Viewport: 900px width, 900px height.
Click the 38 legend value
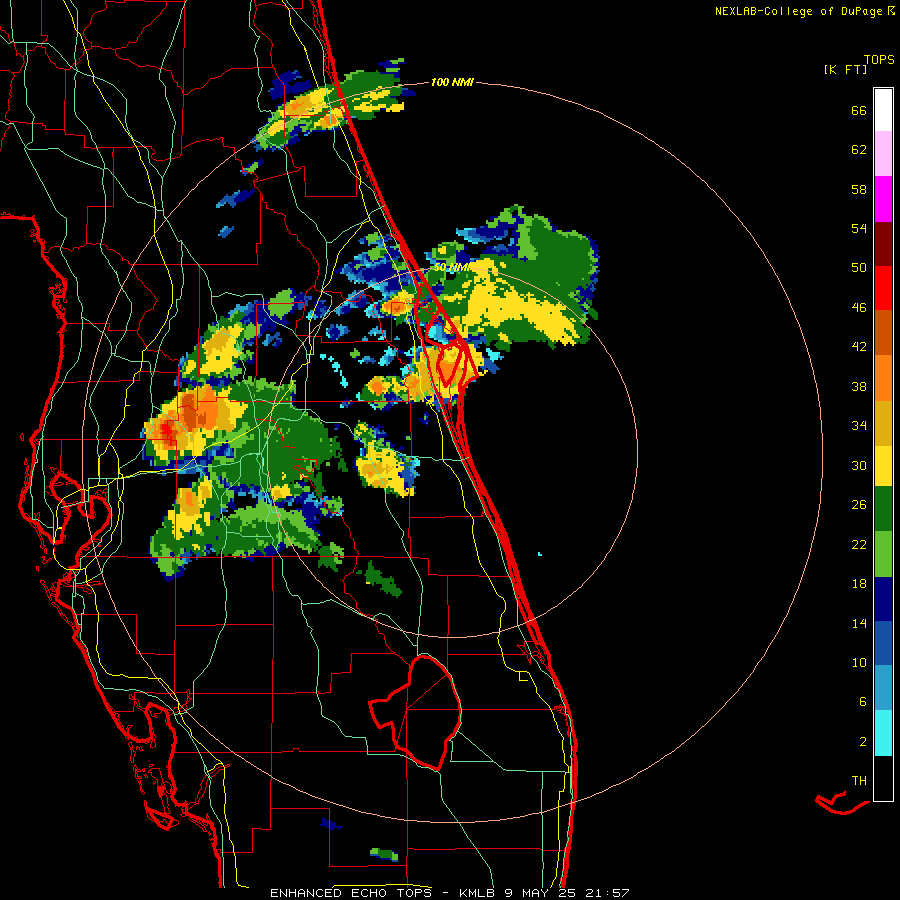[859, 387]
